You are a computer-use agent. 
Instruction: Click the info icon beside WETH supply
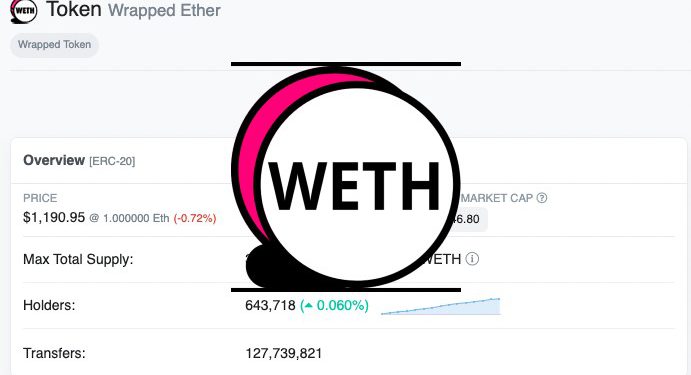click(472, 259)
